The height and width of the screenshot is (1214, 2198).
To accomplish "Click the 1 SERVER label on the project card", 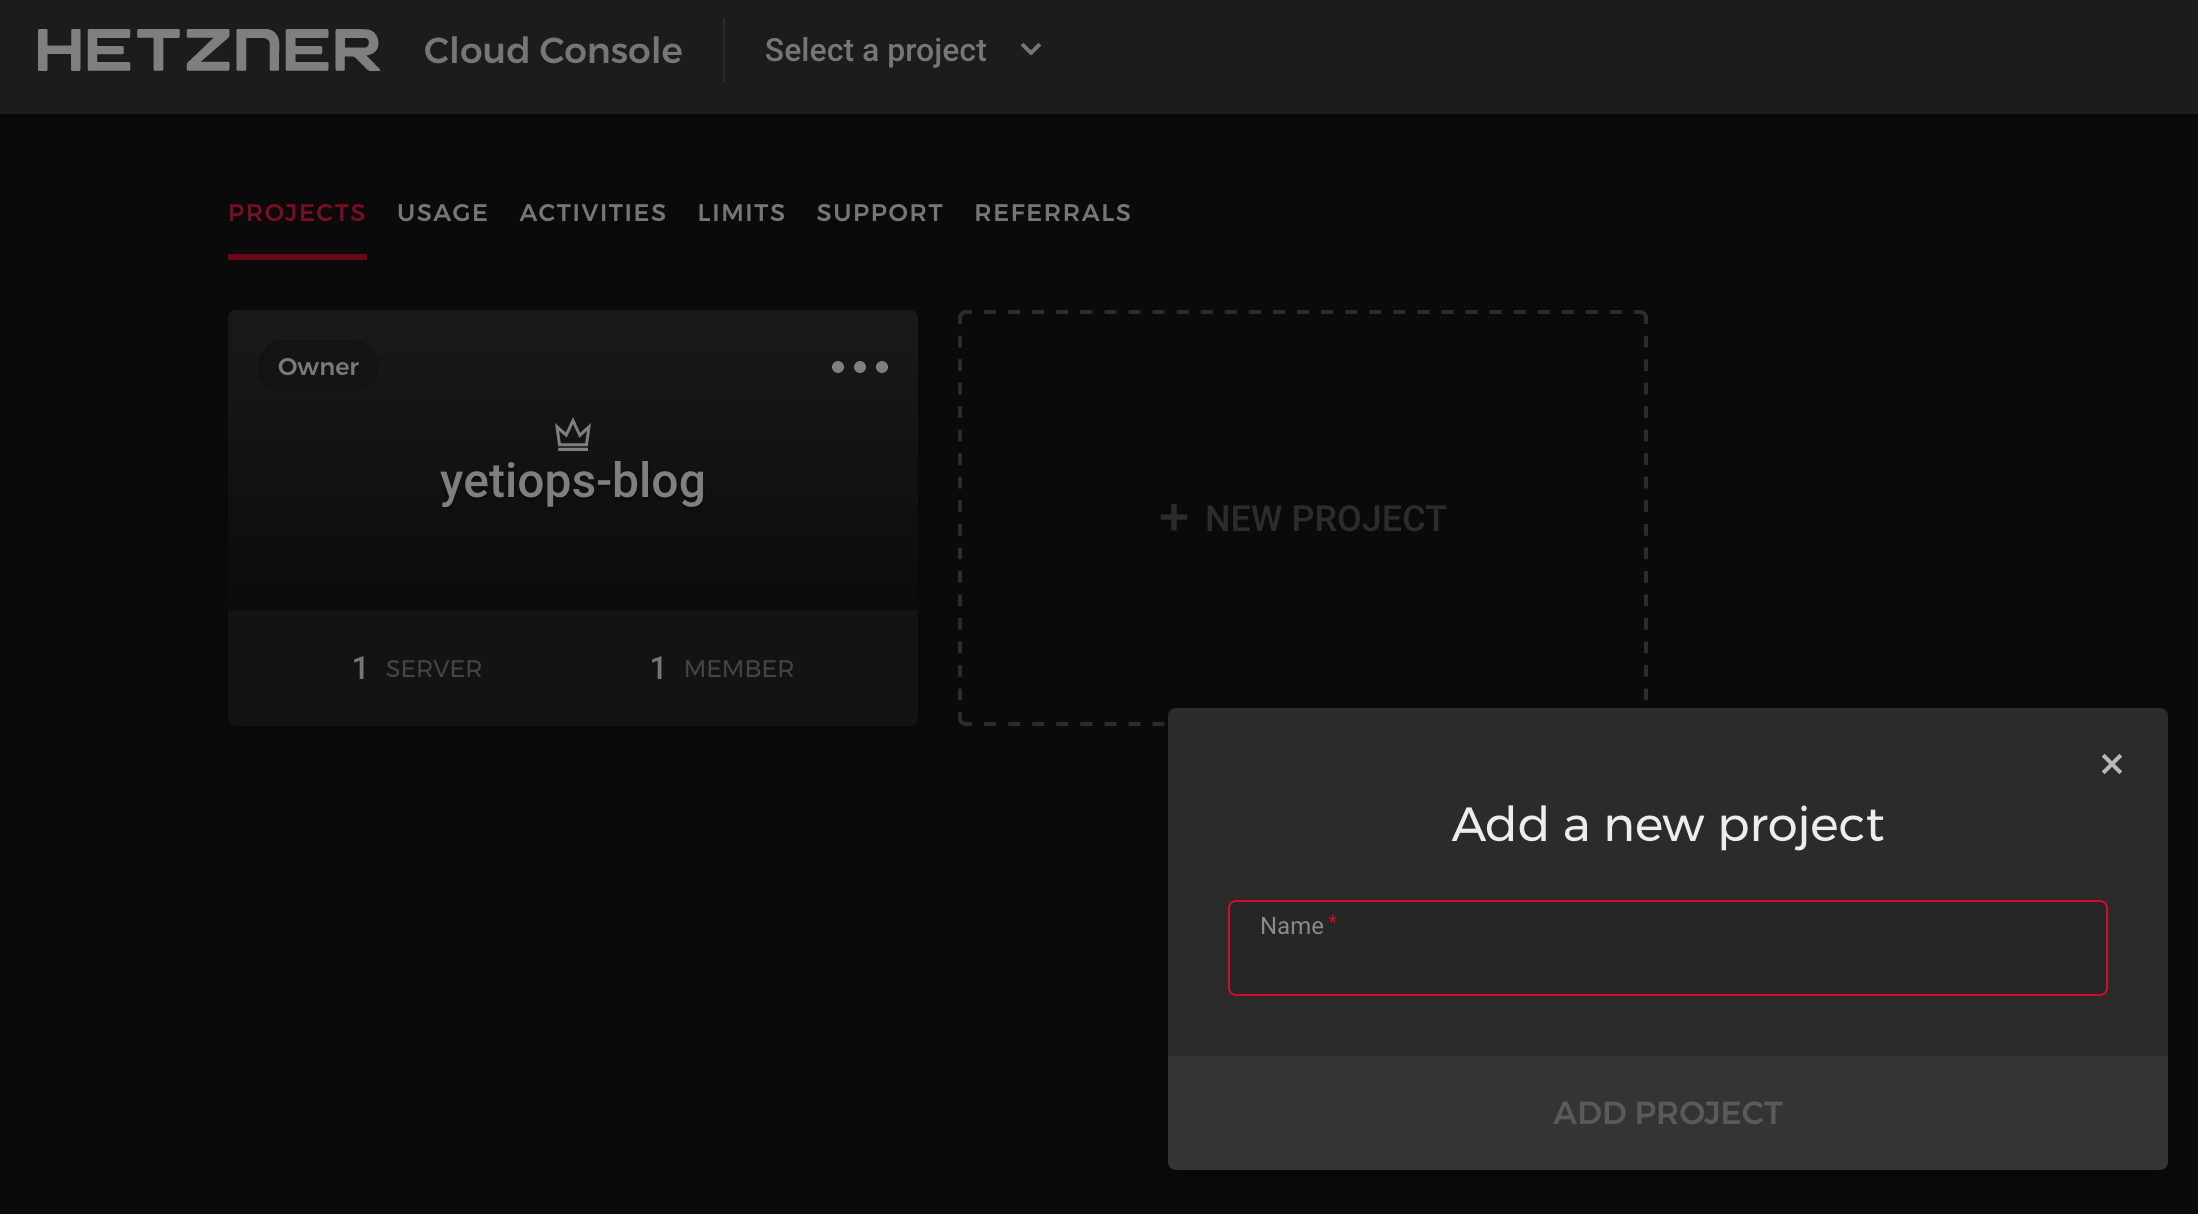I will pos(415,668).
